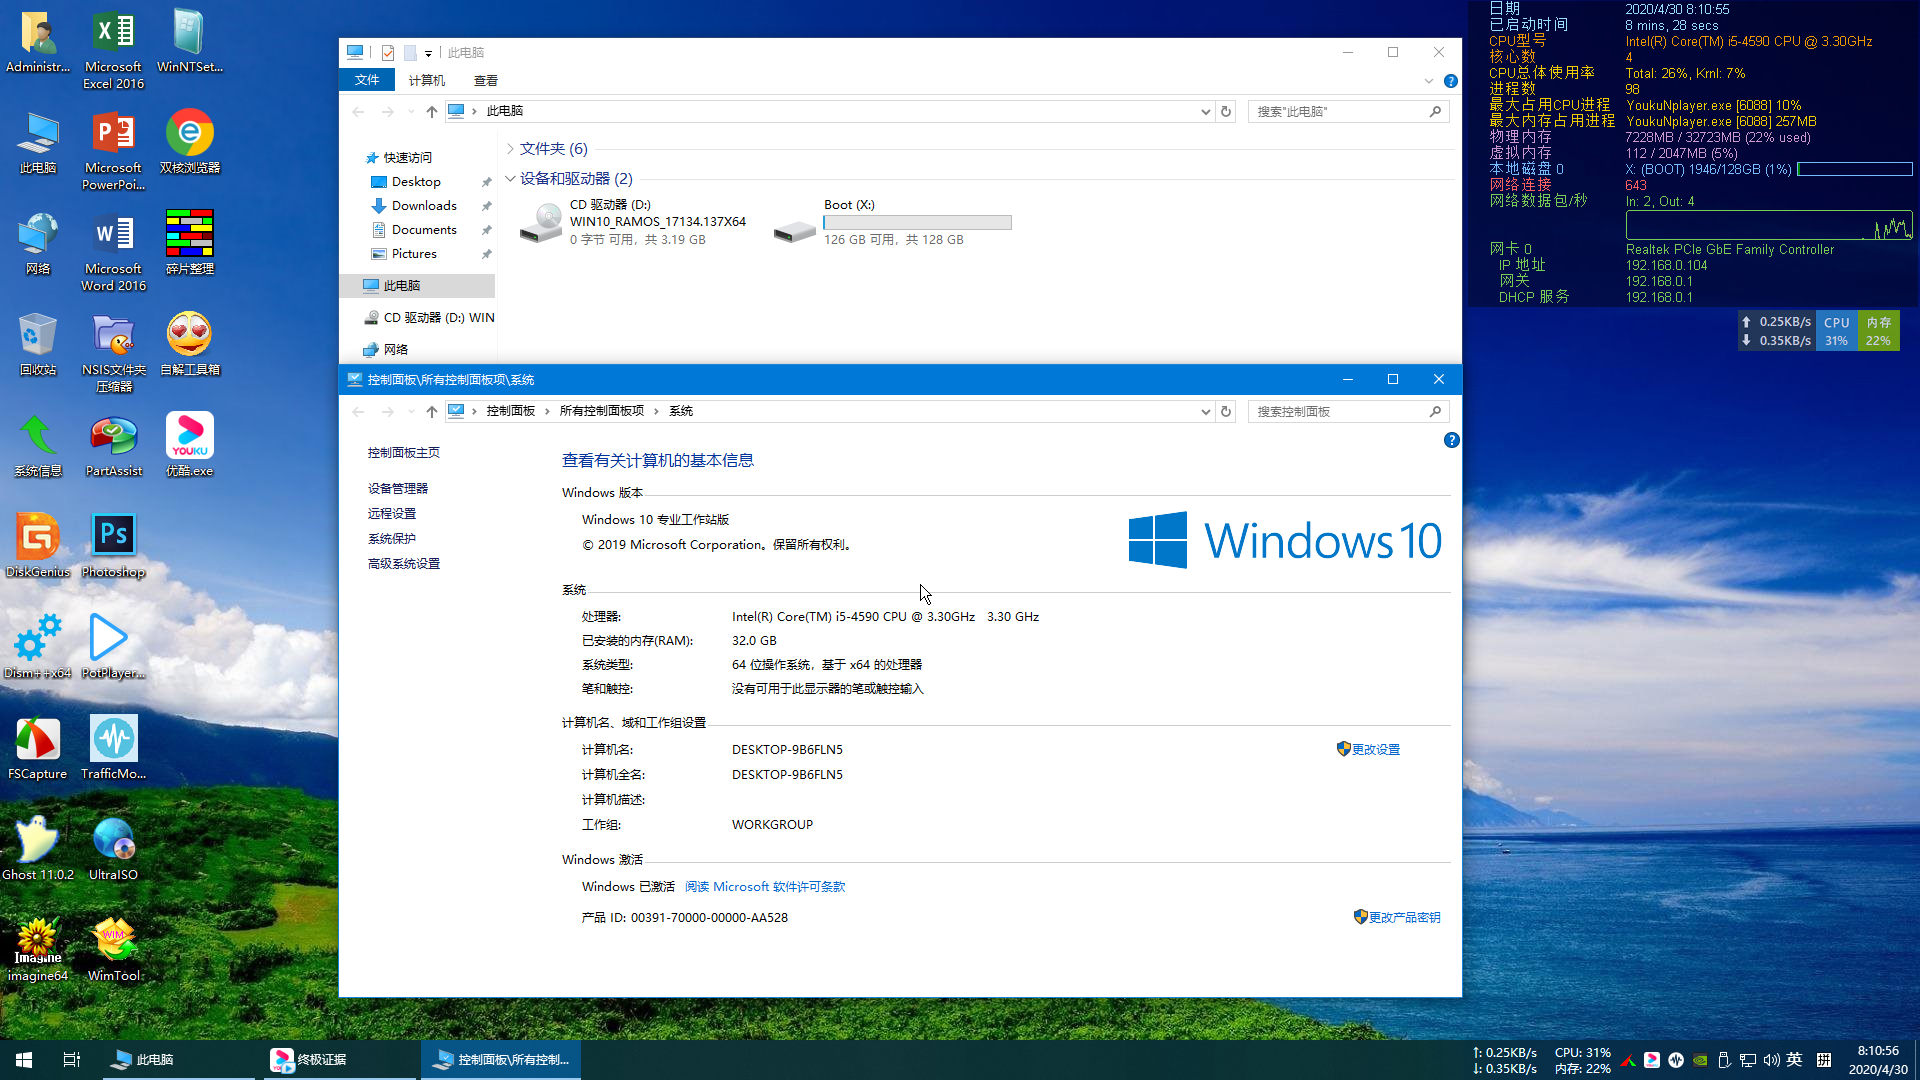Open 查看 ribbon tab
The height and width of the screenshot is (1080, 1920).
[x=486, y=80]
